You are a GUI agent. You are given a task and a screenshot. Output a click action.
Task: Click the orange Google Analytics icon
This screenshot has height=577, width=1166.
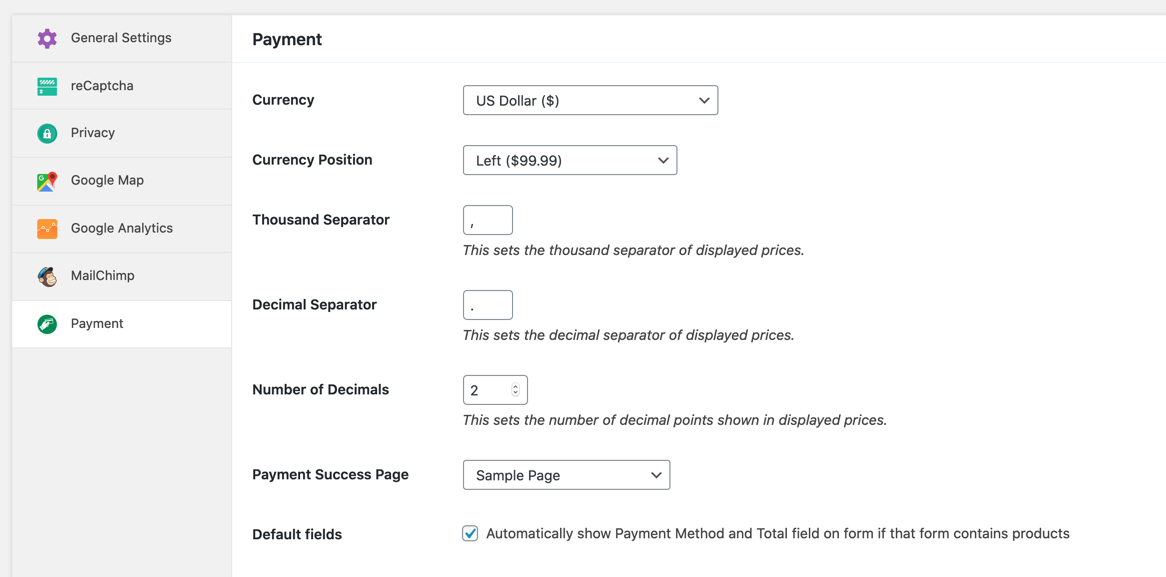[47, 229]
